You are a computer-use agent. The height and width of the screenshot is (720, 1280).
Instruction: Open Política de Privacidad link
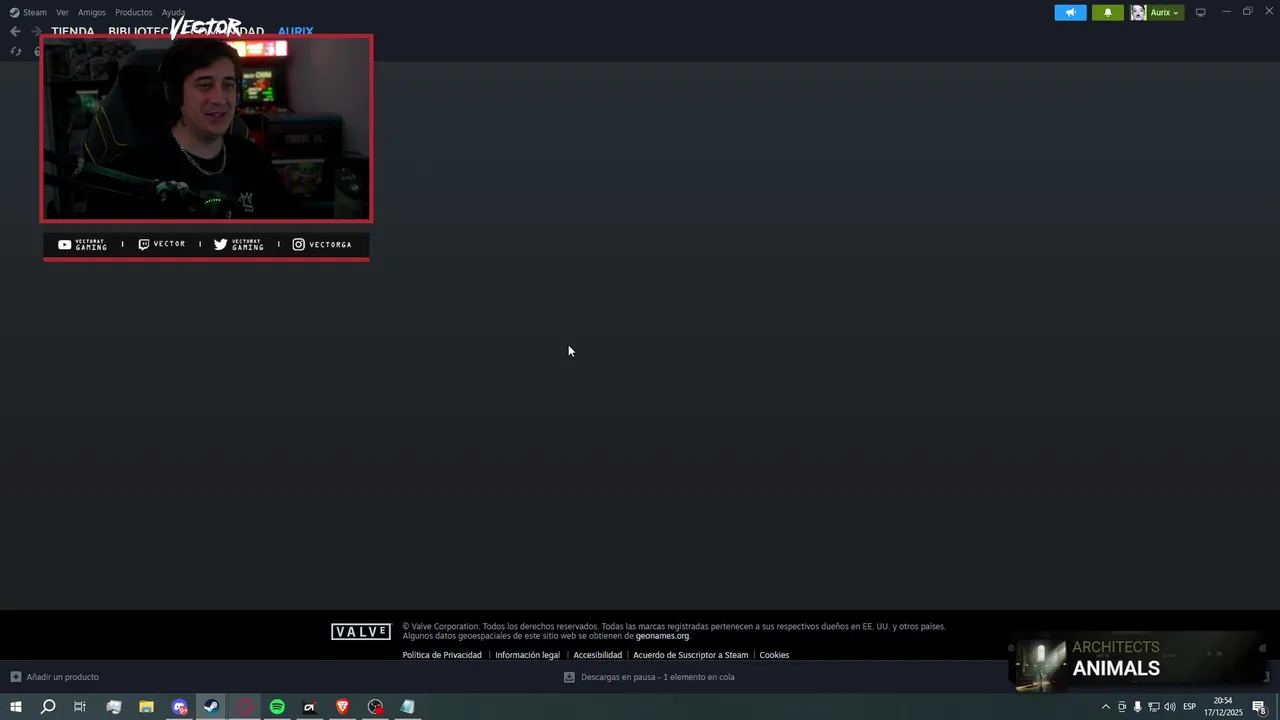442,655
